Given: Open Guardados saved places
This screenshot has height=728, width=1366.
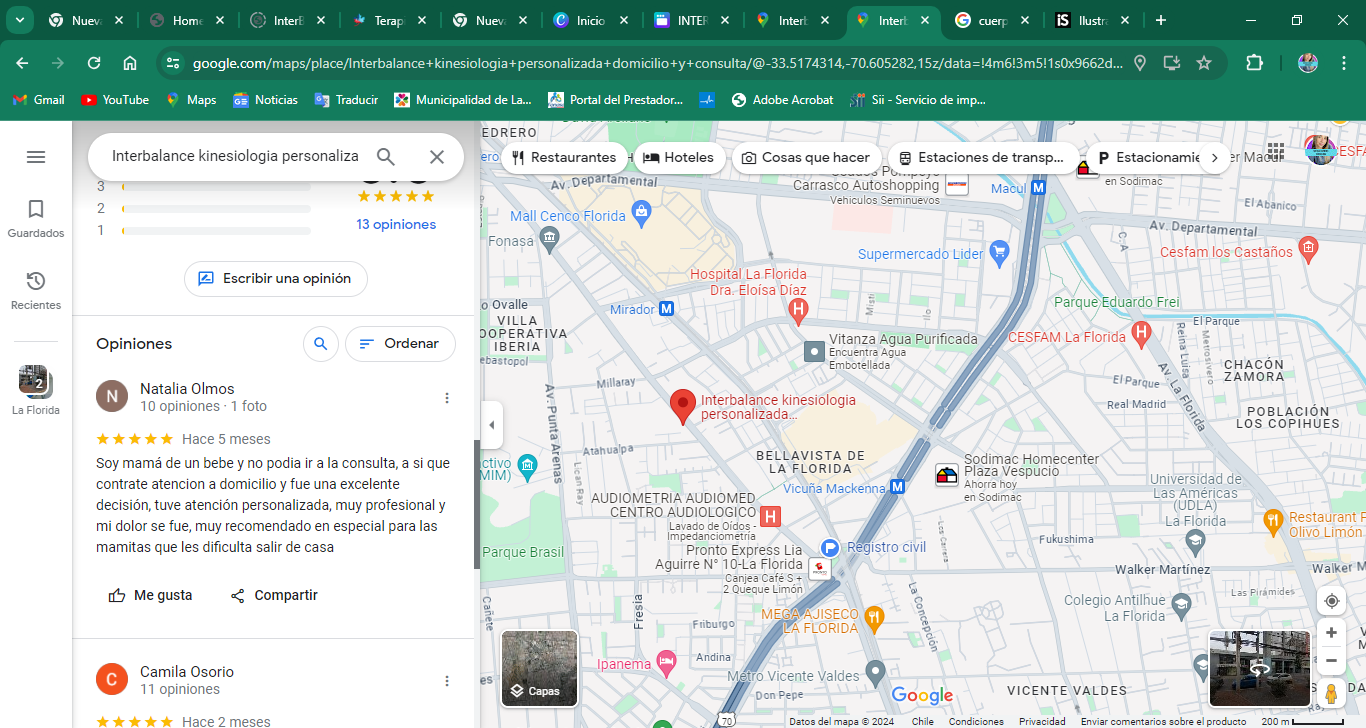Looking at the screenshot, I should [36, 219].
